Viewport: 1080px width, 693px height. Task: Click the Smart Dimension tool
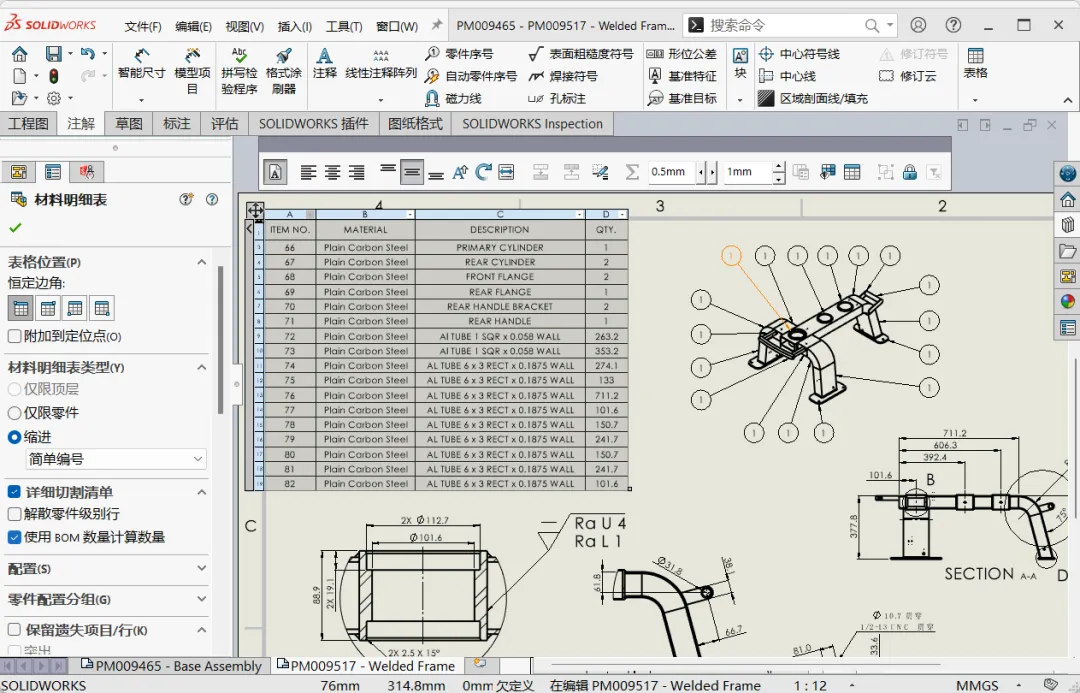[x=141, y=63]
